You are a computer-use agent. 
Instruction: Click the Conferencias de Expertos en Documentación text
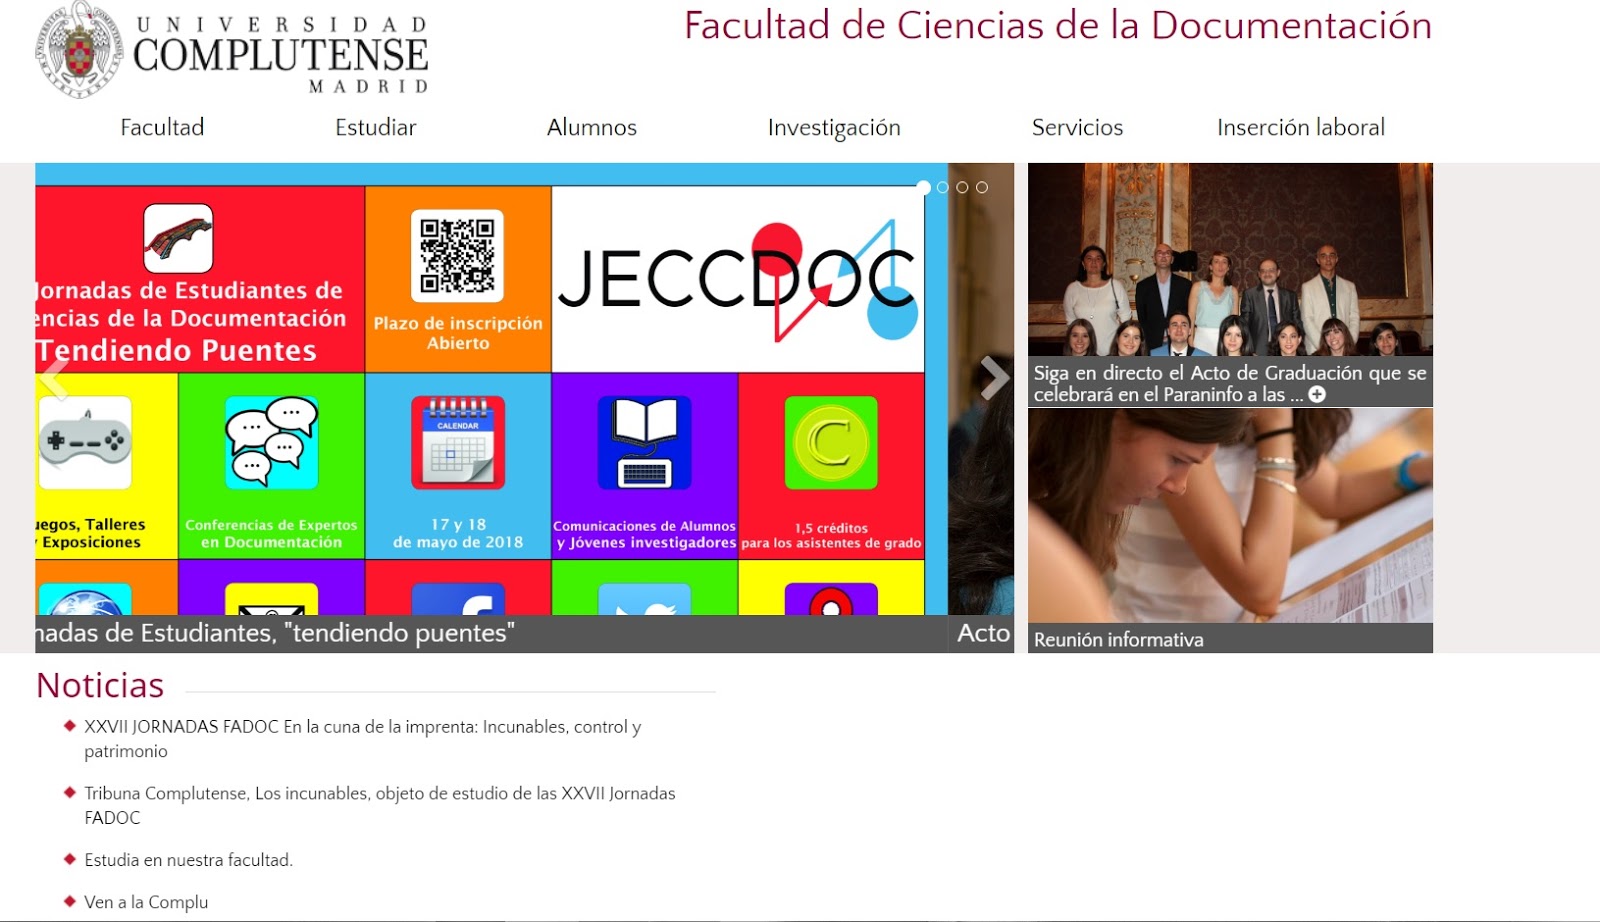271,533
